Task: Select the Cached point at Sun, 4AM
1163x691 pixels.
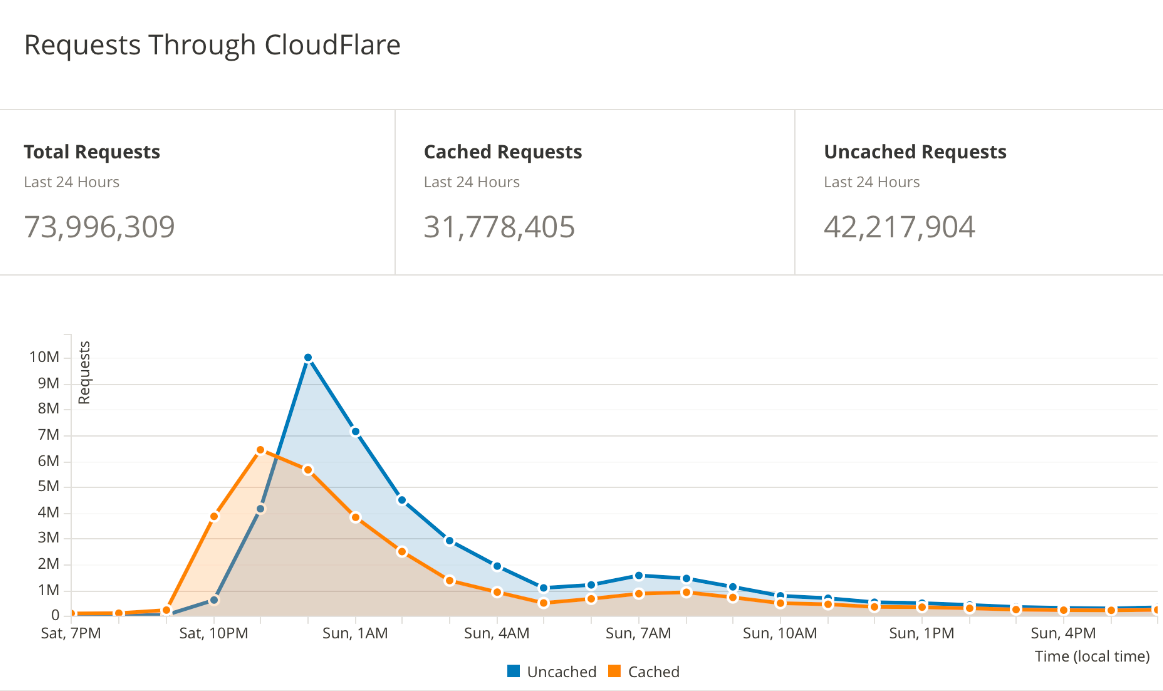Action: [x=497, y=592]
